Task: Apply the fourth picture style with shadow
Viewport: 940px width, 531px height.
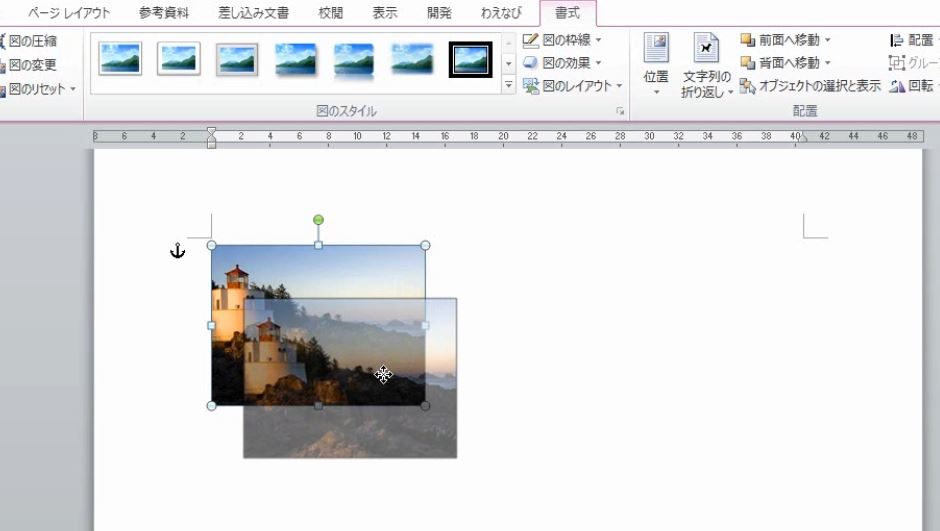Action: (296, 59)
